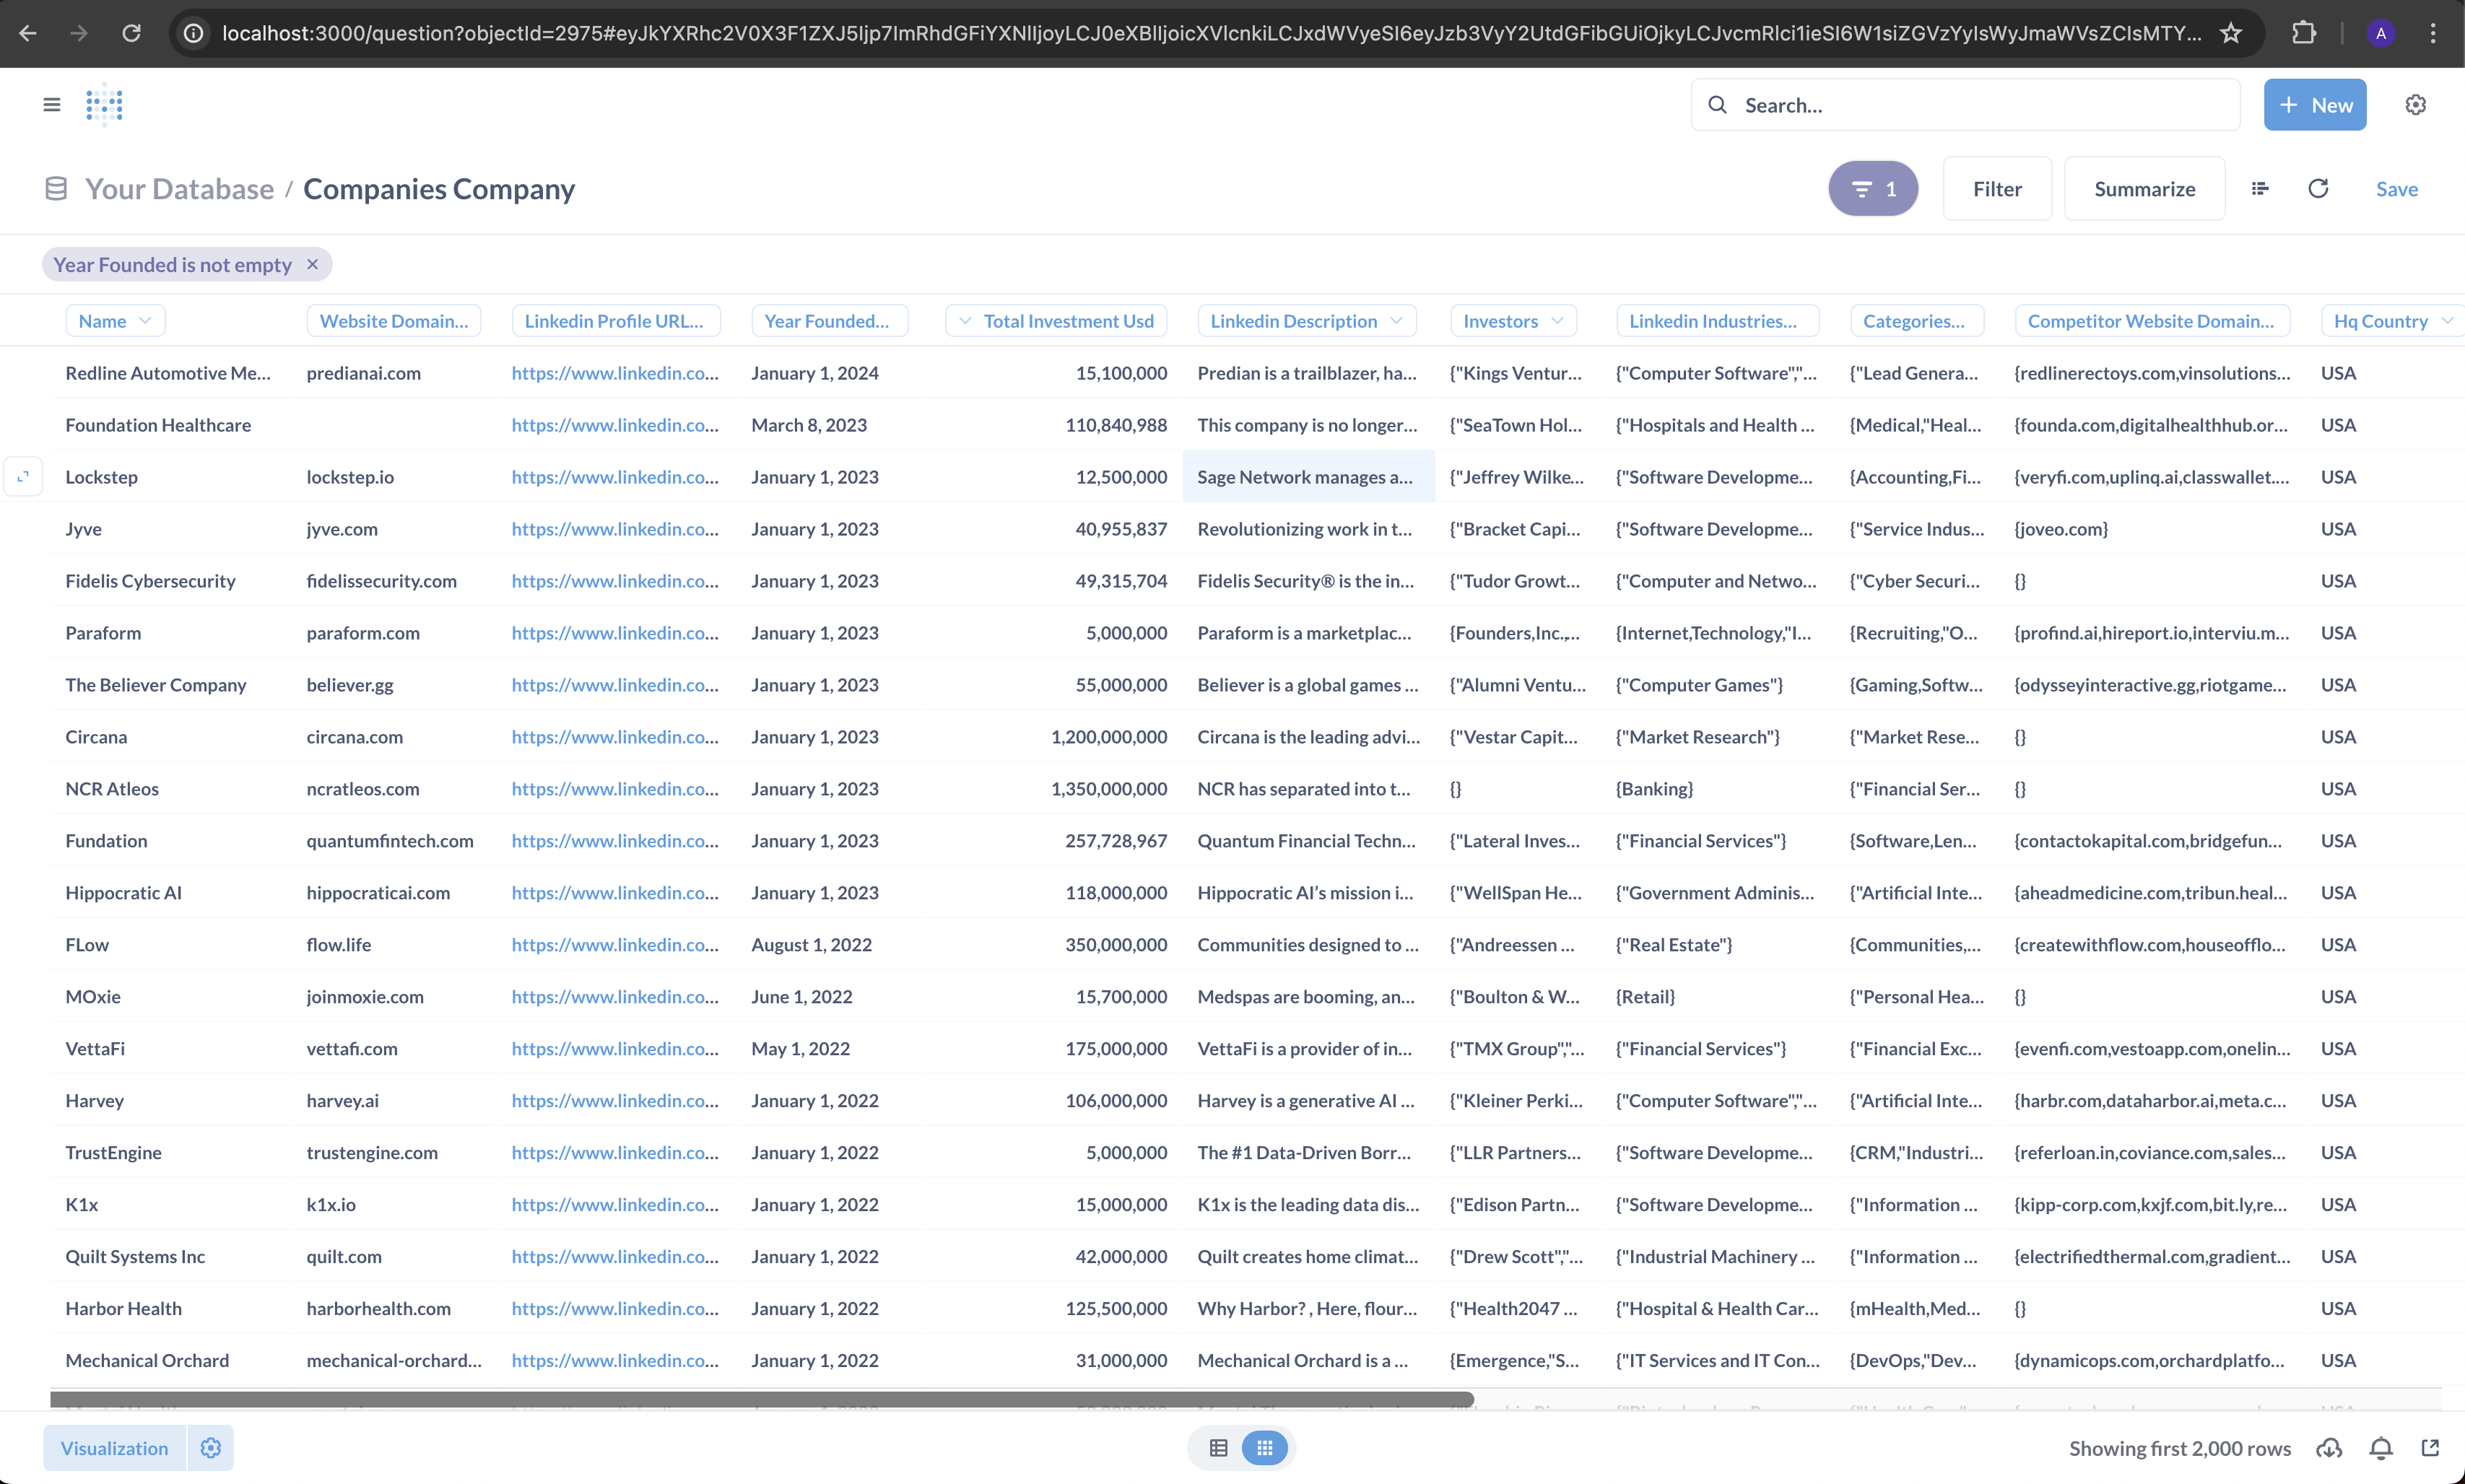Save the question
The width and height of the screenshot is (2465, 1484).
tap(2396, 189)
